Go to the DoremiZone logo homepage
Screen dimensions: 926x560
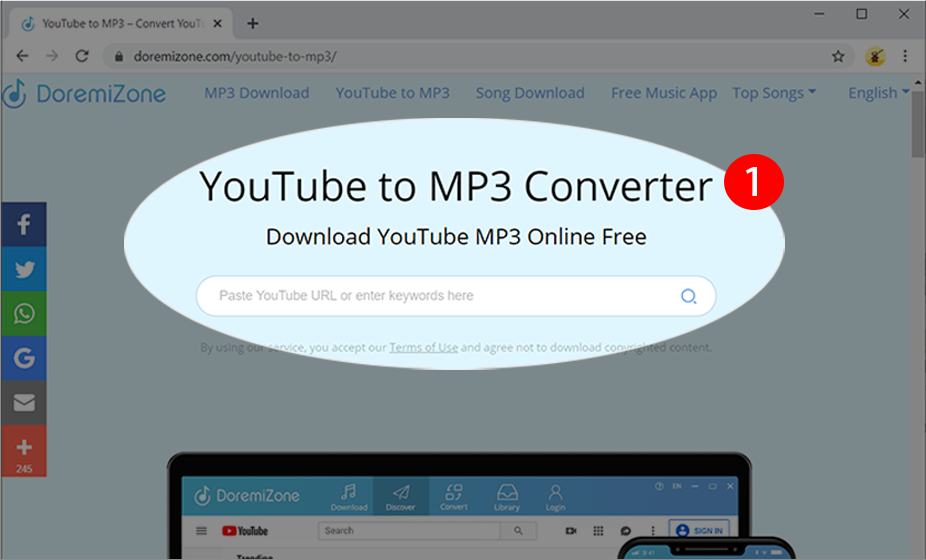click(84, 93)
